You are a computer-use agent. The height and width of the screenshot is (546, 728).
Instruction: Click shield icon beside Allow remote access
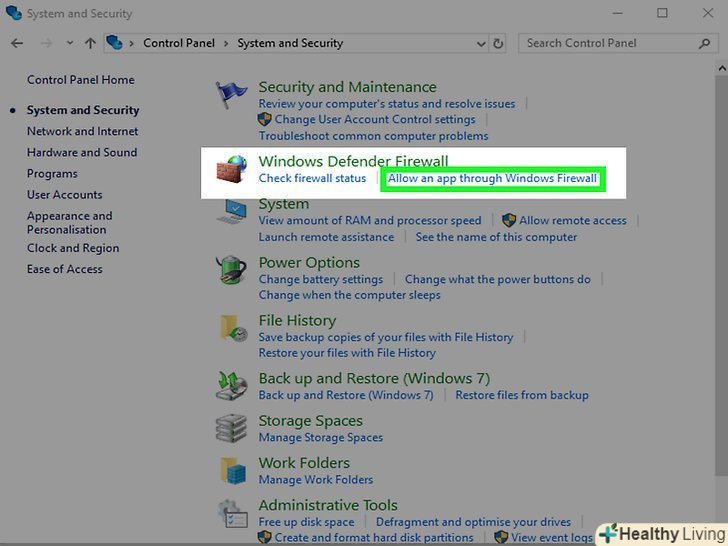[x=509, y=220]
